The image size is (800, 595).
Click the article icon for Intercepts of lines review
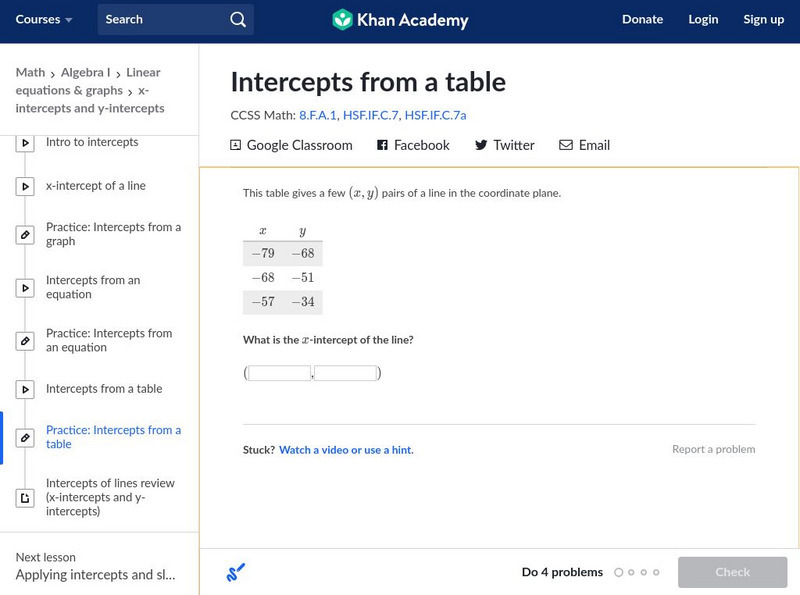(x=25, y=497)
